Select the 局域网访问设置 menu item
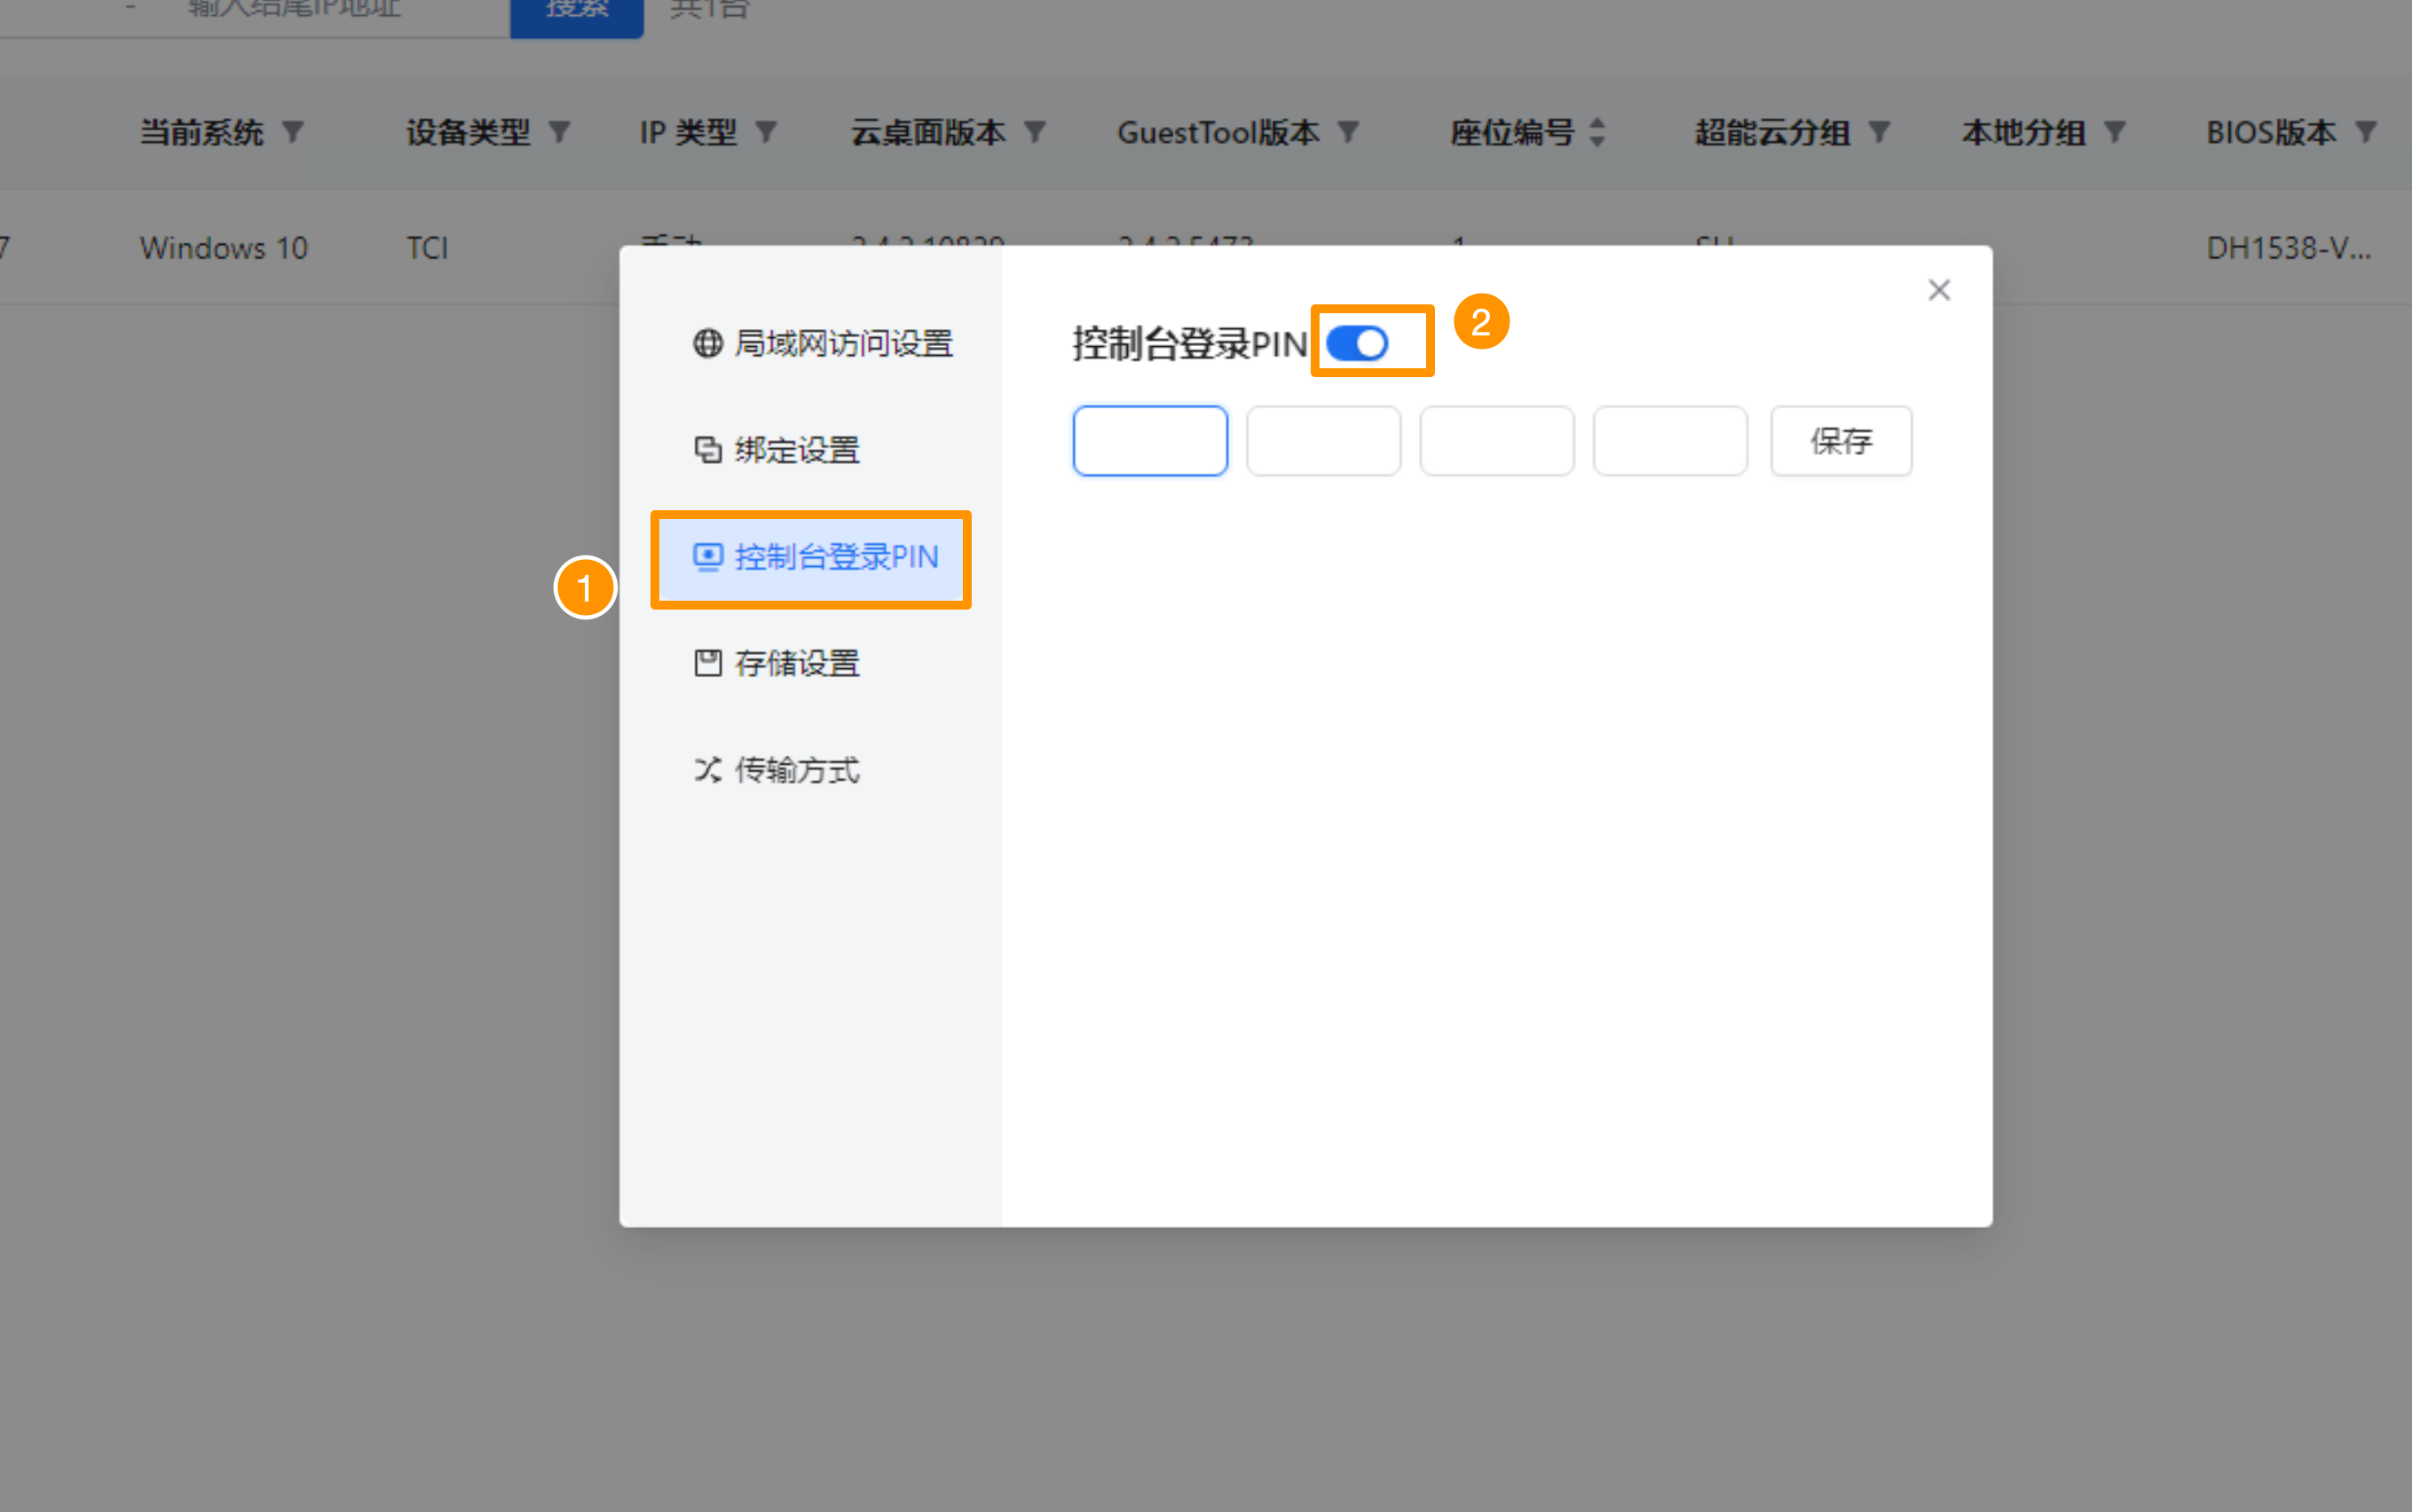This screenshot has width=2412, height=1512. [x=843, y=343]
